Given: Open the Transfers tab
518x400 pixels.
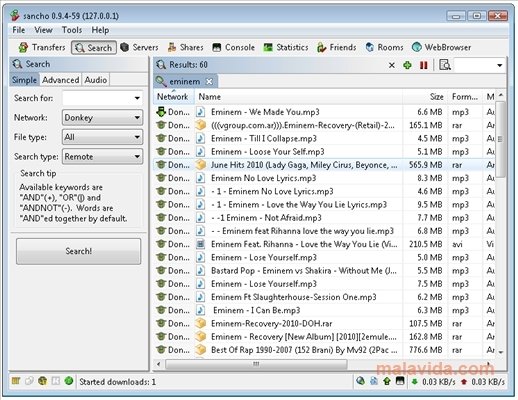Looking at the screenshot, I should [x=42, y=47].
